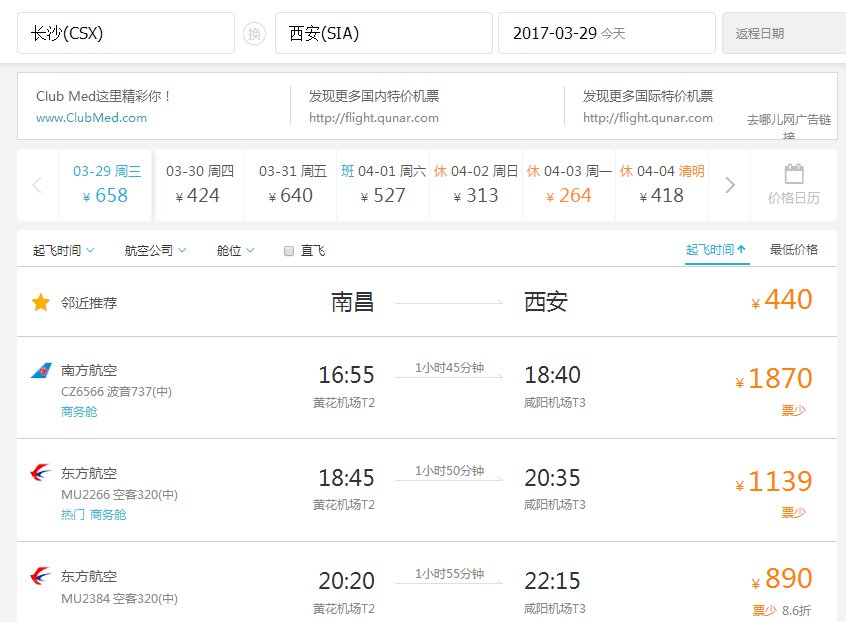The image size is (846, 622).
Task: Click 价格日历 label
Action: (794, 198)
